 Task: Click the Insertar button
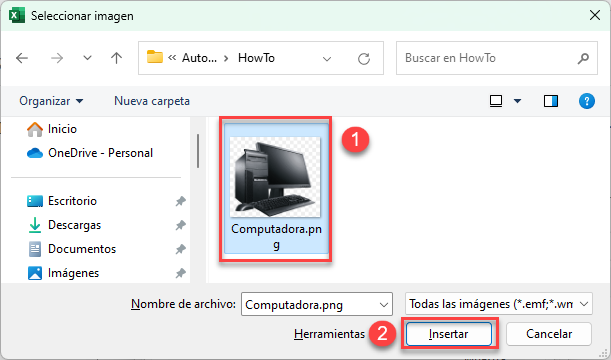(449, 334)
